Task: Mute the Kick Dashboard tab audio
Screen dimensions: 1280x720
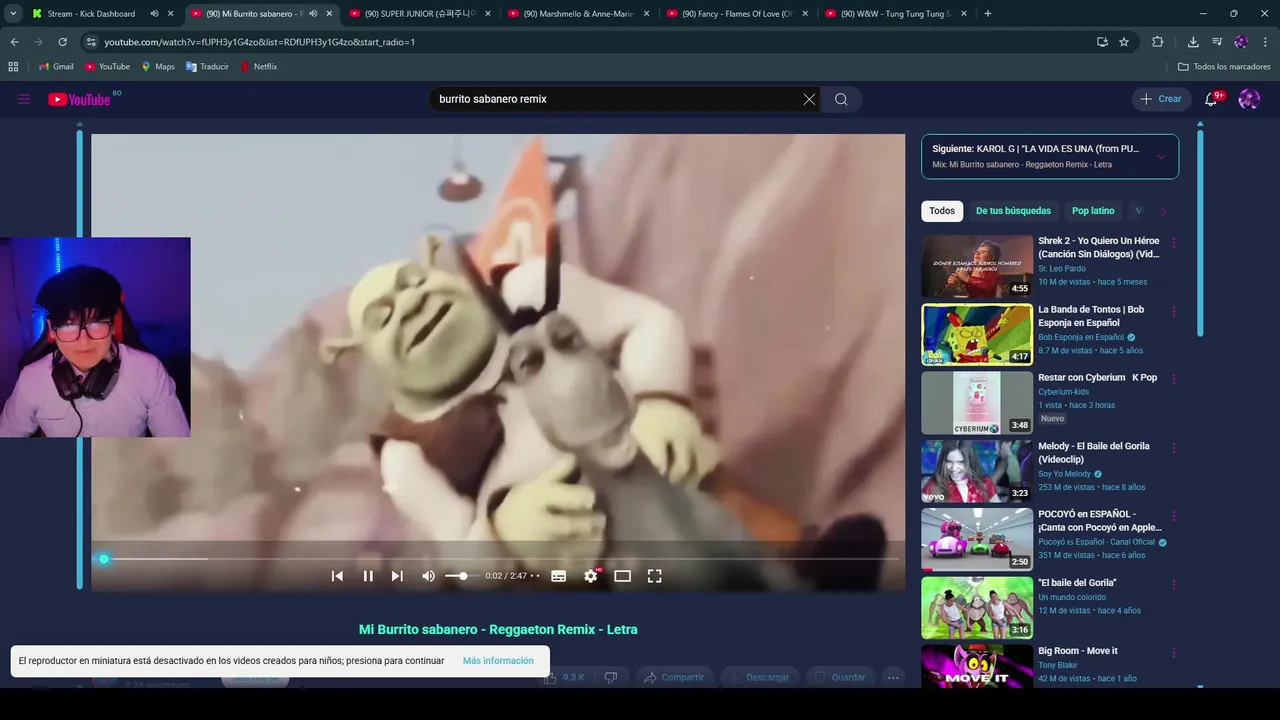Action: point(154,14)
